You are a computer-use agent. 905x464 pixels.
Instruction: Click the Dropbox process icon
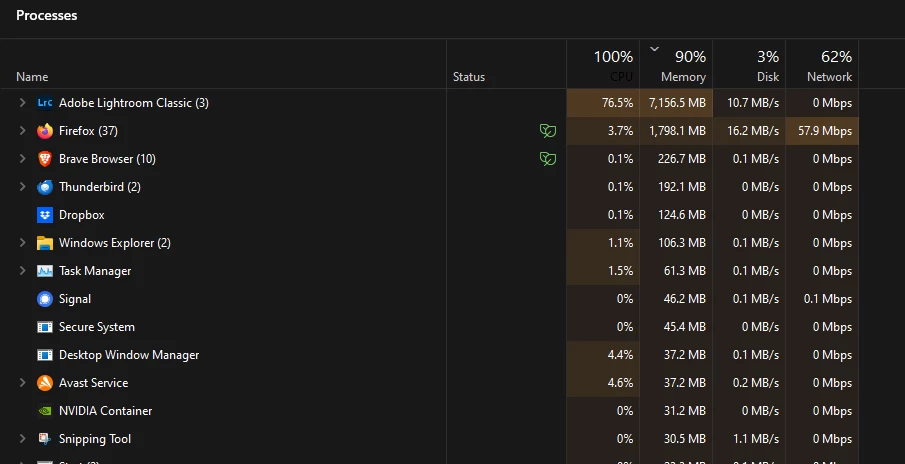coord(45,215)
